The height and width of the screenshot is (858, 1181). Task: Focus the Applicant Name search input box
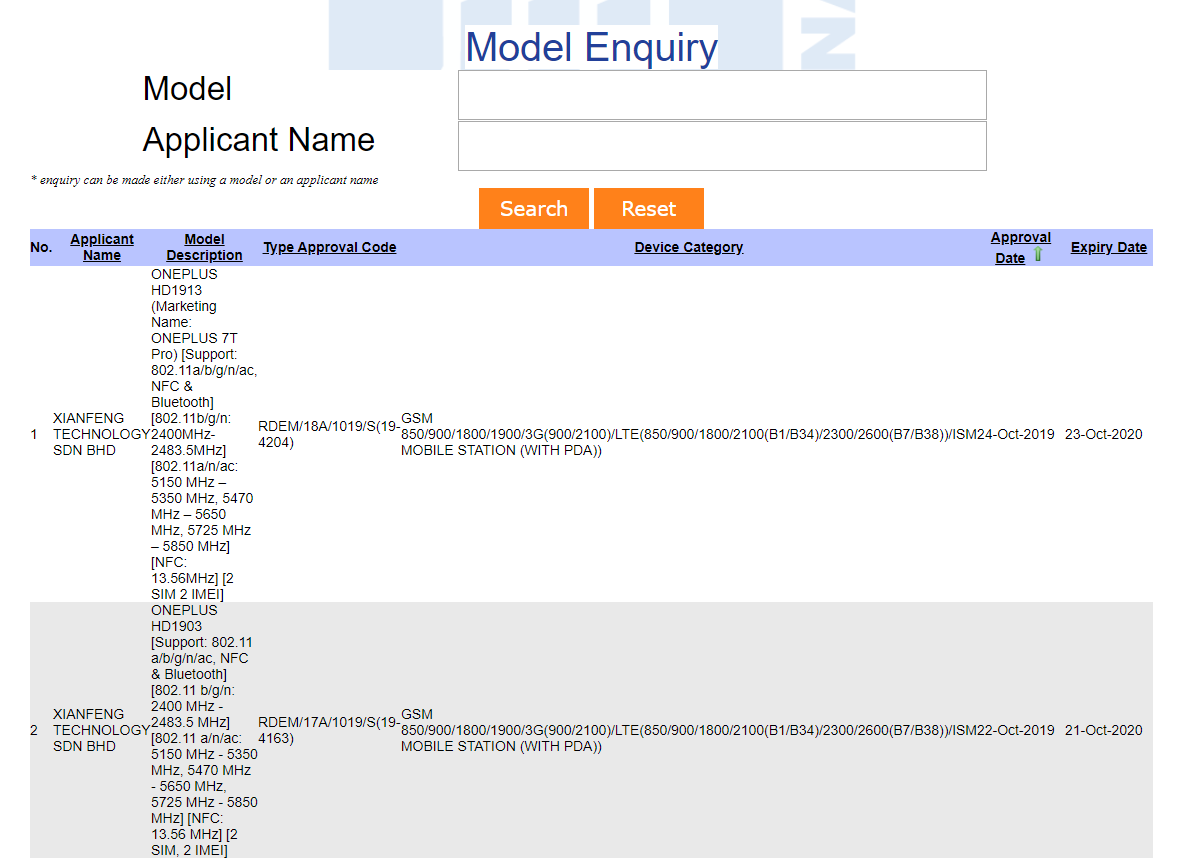(x=722, y=146)
